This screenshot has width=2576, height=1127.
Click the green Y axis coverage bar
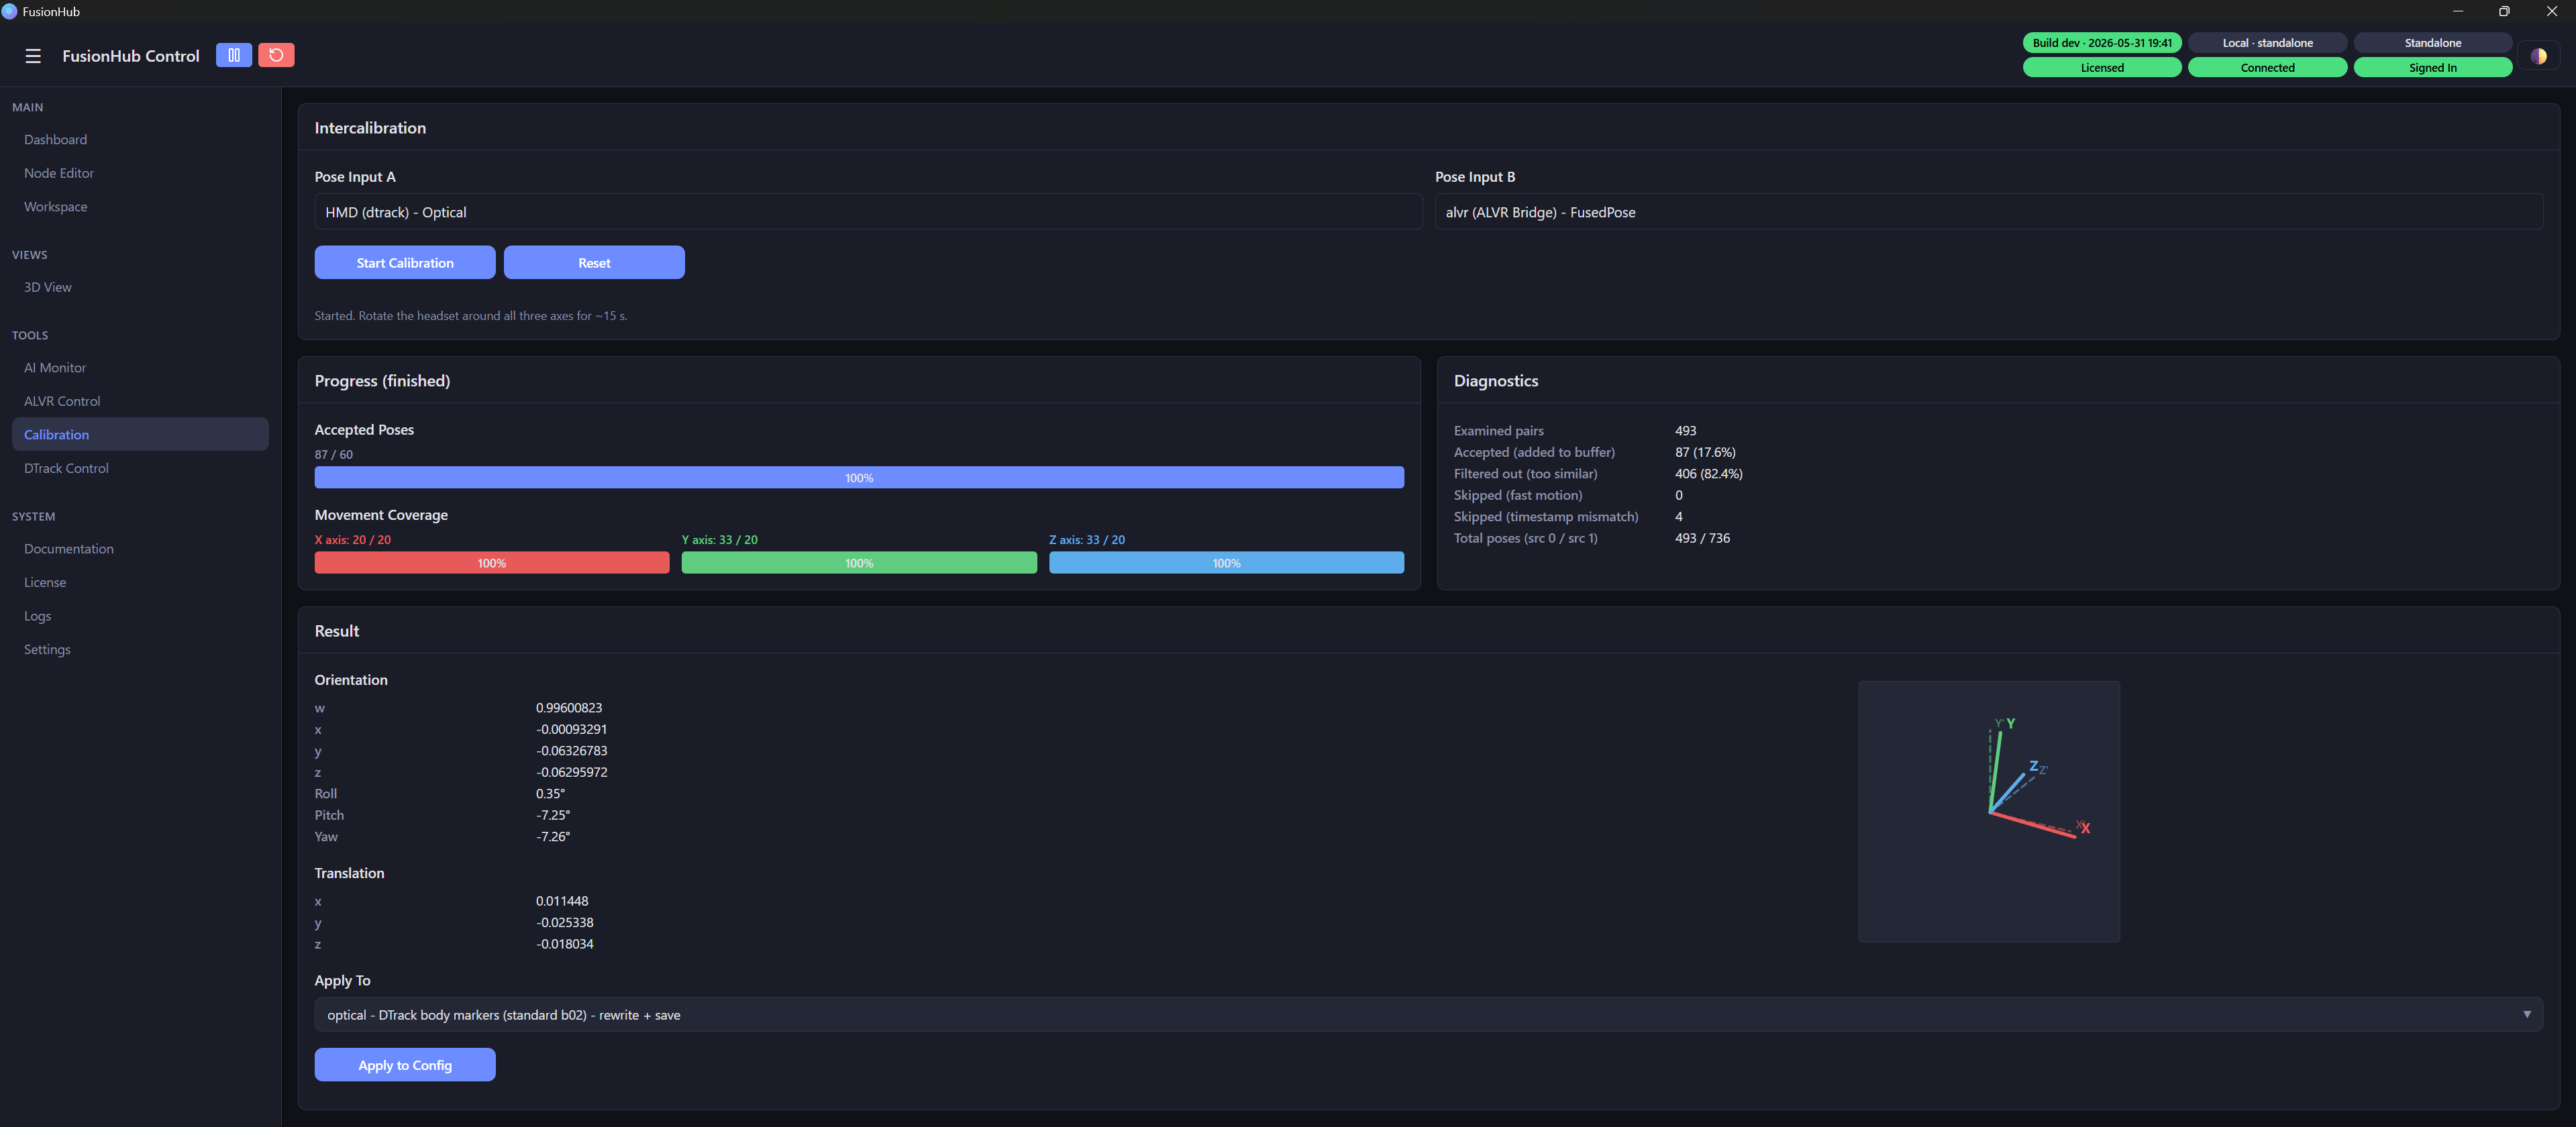click(859, 563)
